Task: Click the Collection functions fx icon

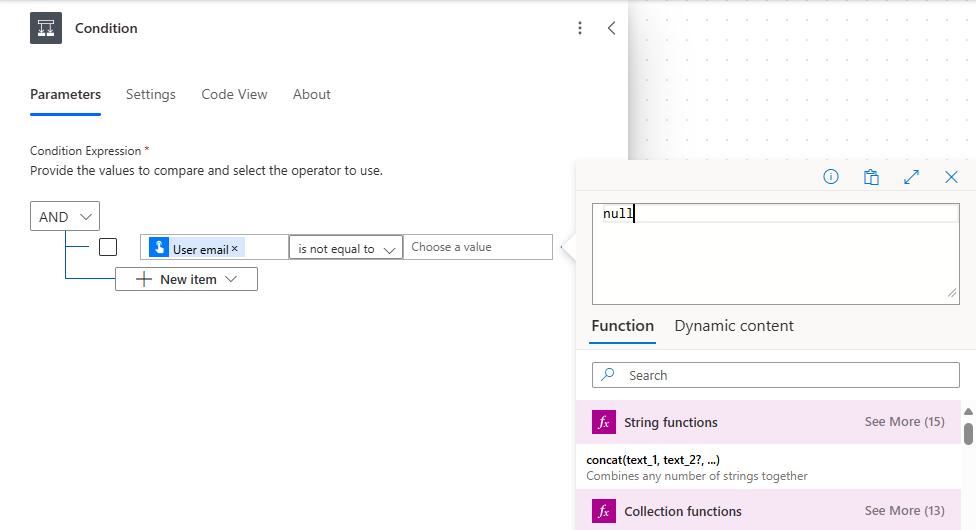Action: pos(603,511)
